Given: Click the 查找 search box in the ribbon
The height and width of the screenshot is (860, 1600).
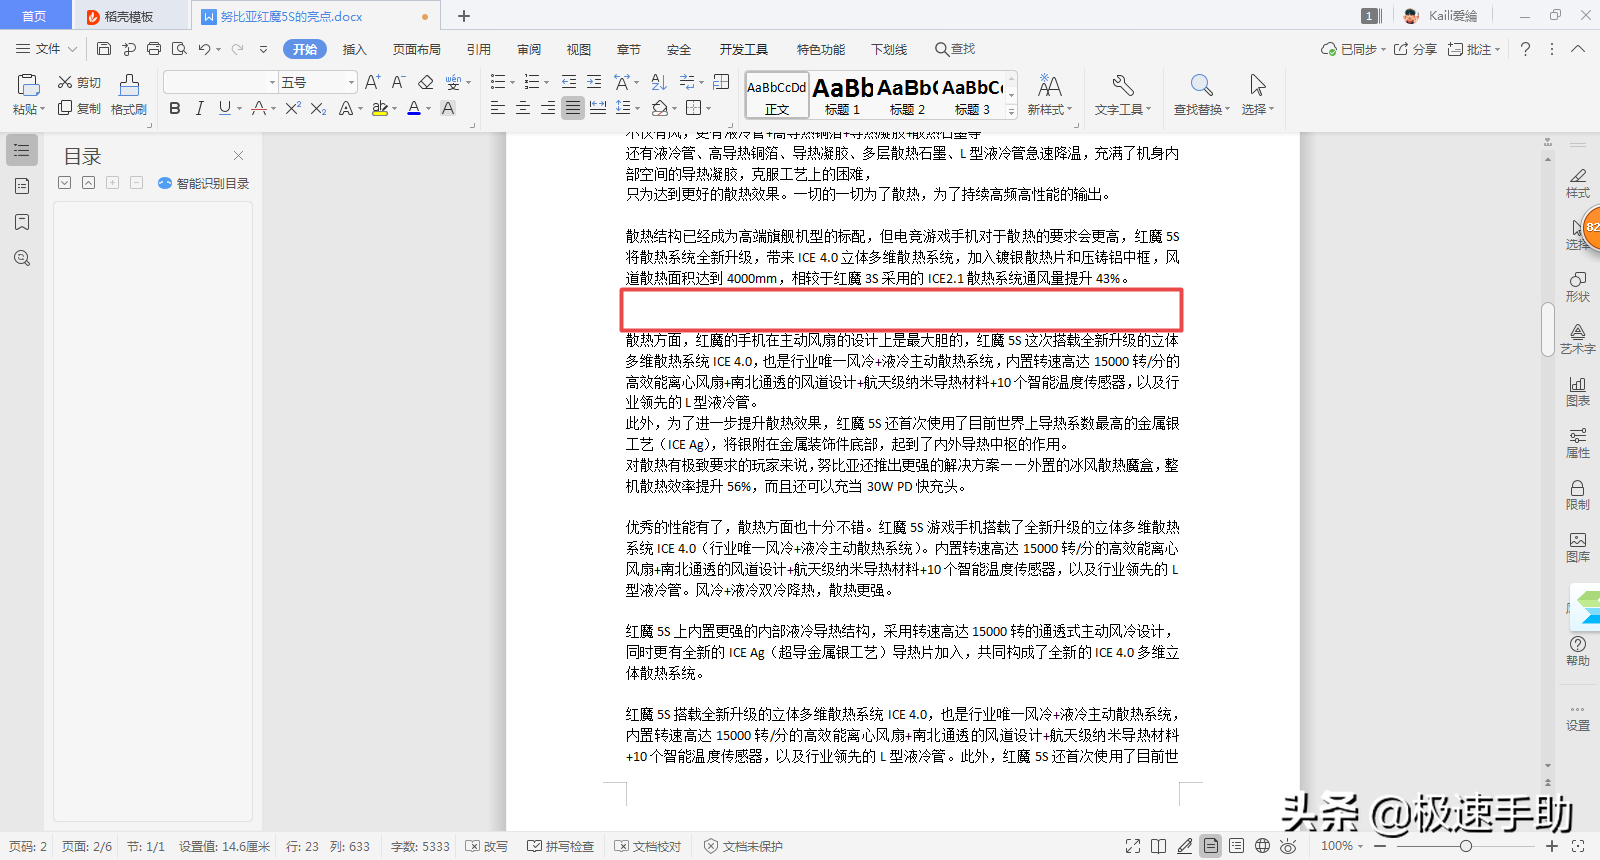Looking at the screenshot, I should coord(955,49).
